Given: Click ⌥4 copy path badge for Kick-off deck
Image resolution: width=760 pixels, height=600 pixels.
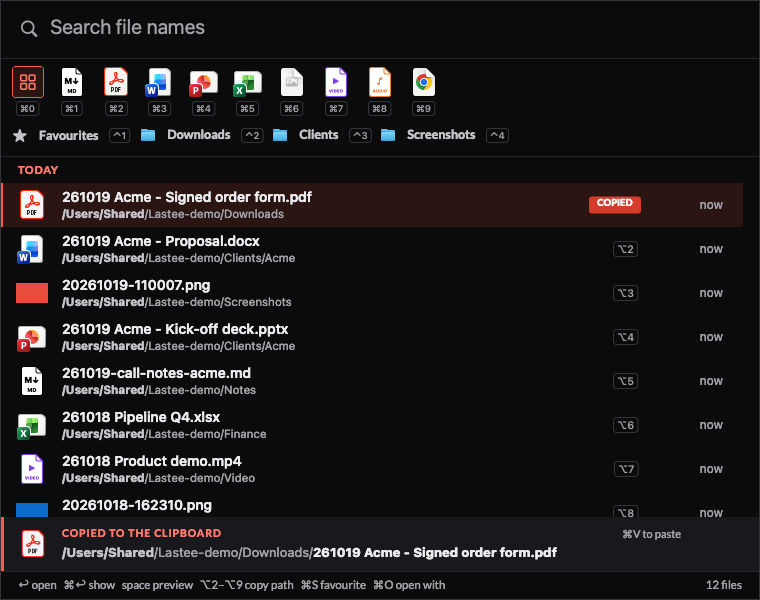Looking at the screenshot, I should point(625,337).
